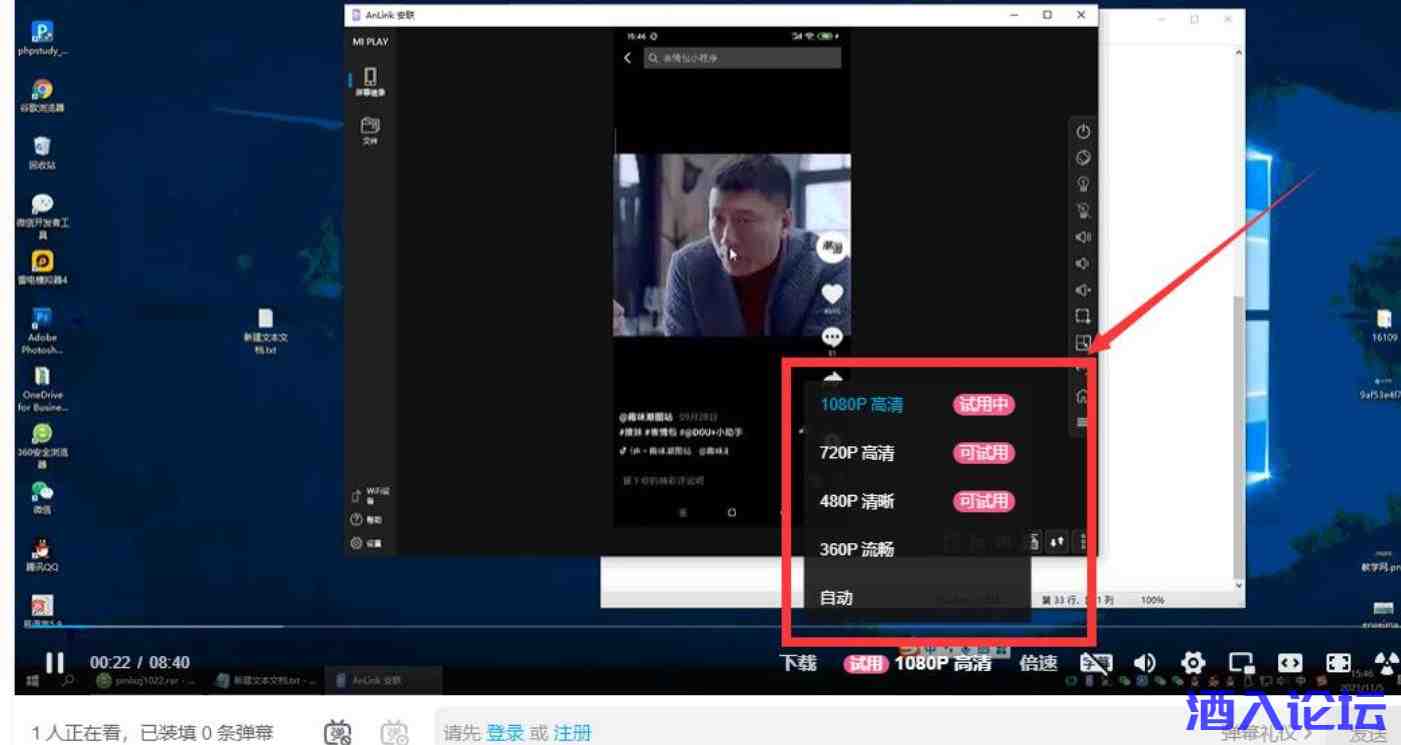Click the home icon in AnLink toolbar
Viewport: 1401px width, 745px height.
(x=1082, y=396)
